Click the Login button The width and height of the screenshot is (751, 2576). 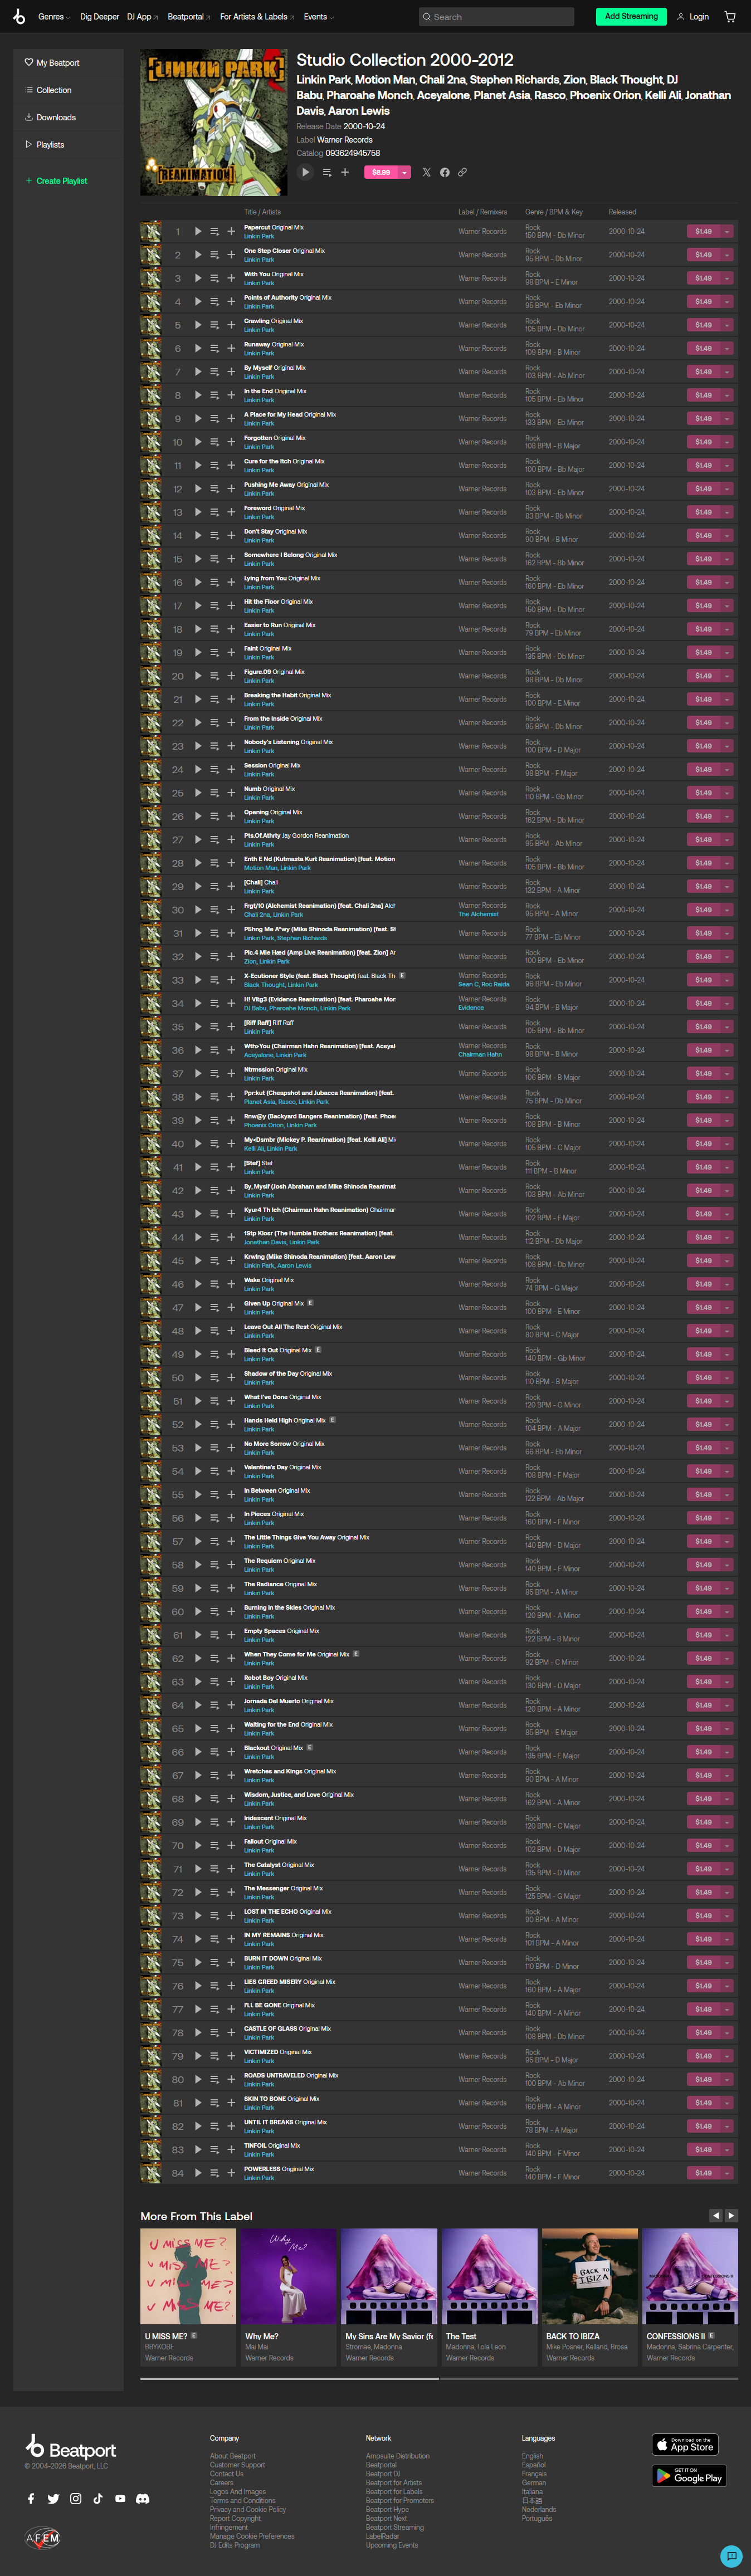(692, 17)
